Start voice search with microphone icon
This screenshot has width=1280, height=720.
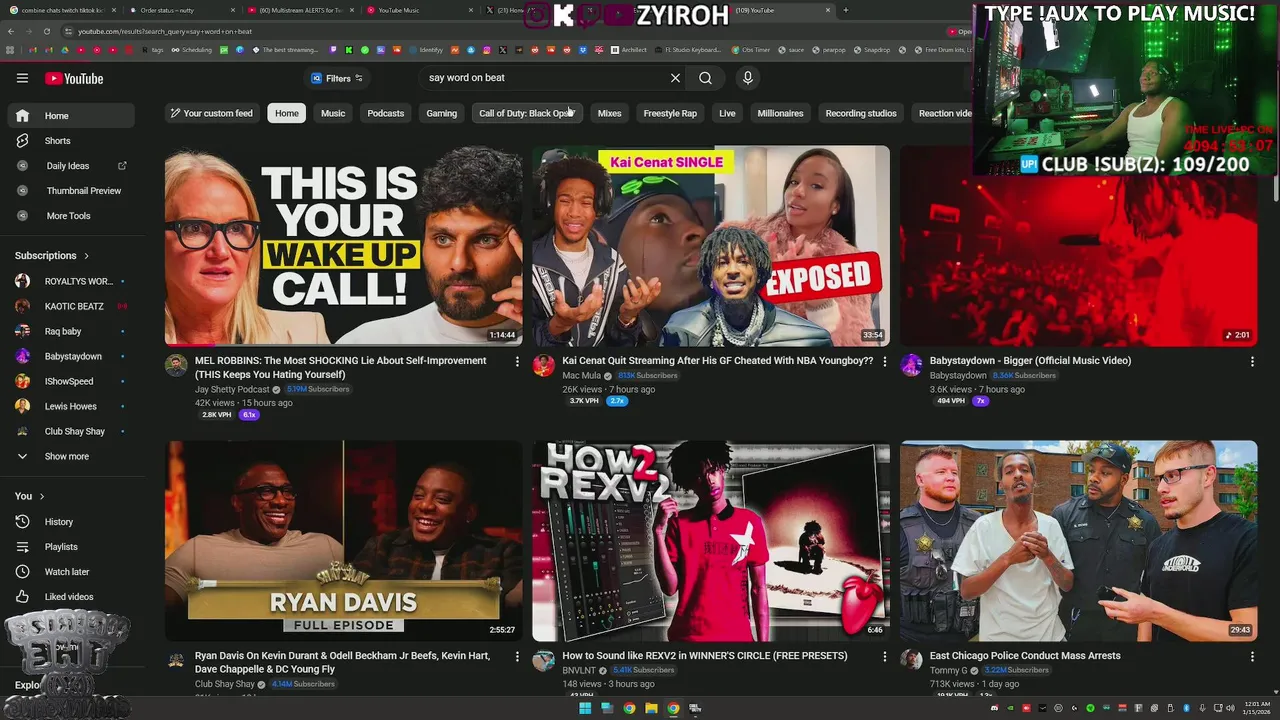[747, 78]
